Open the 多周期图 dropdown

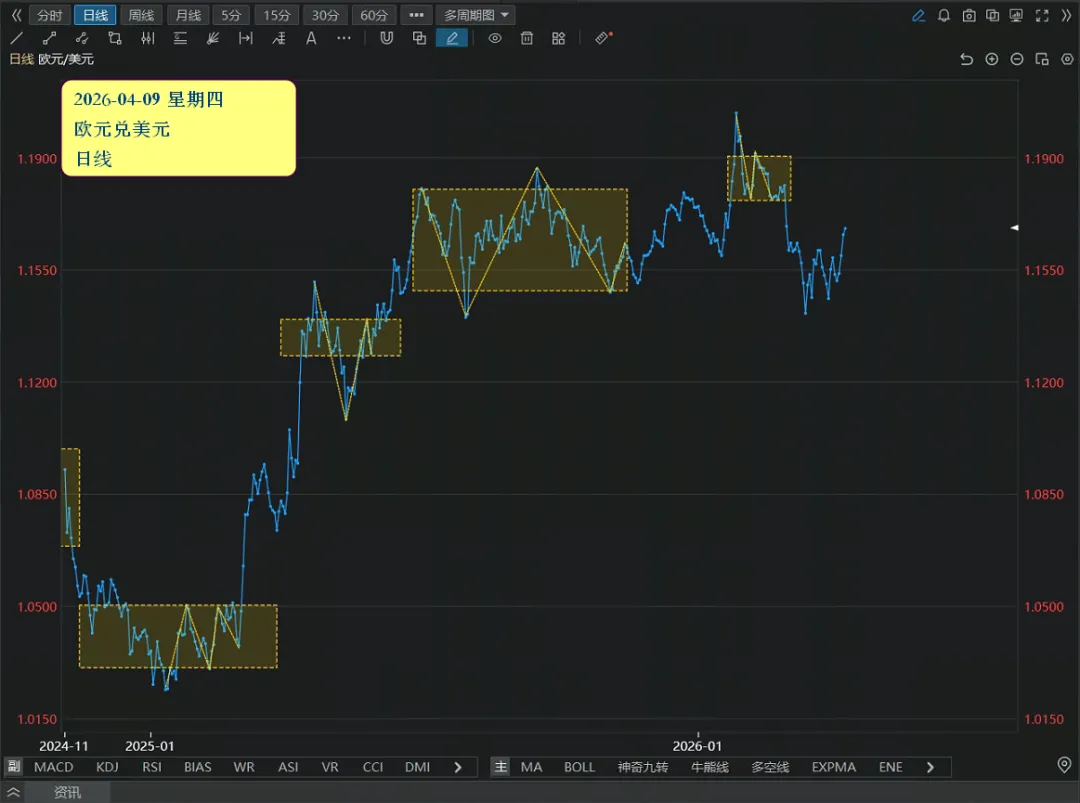pyautogui.click(x=475, y=15)
